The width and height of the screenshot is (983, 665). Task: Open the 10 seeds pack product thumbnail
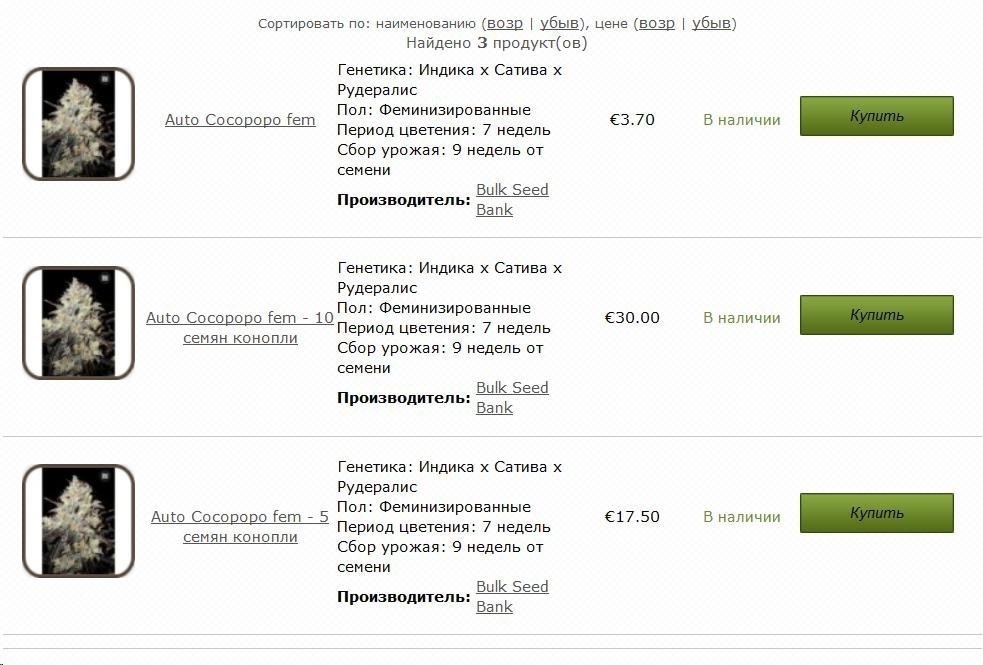pyautogui.click(x=78, y=322)
